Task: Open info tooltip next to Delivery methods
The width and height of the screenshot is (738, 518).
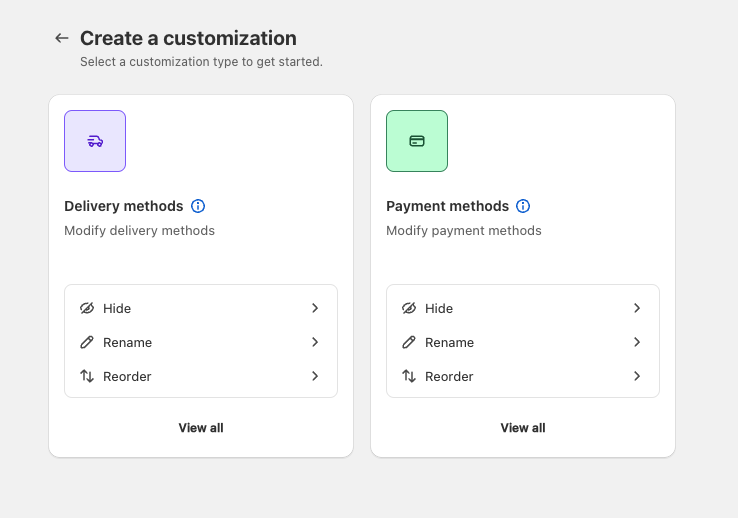Action: (198, 206)
